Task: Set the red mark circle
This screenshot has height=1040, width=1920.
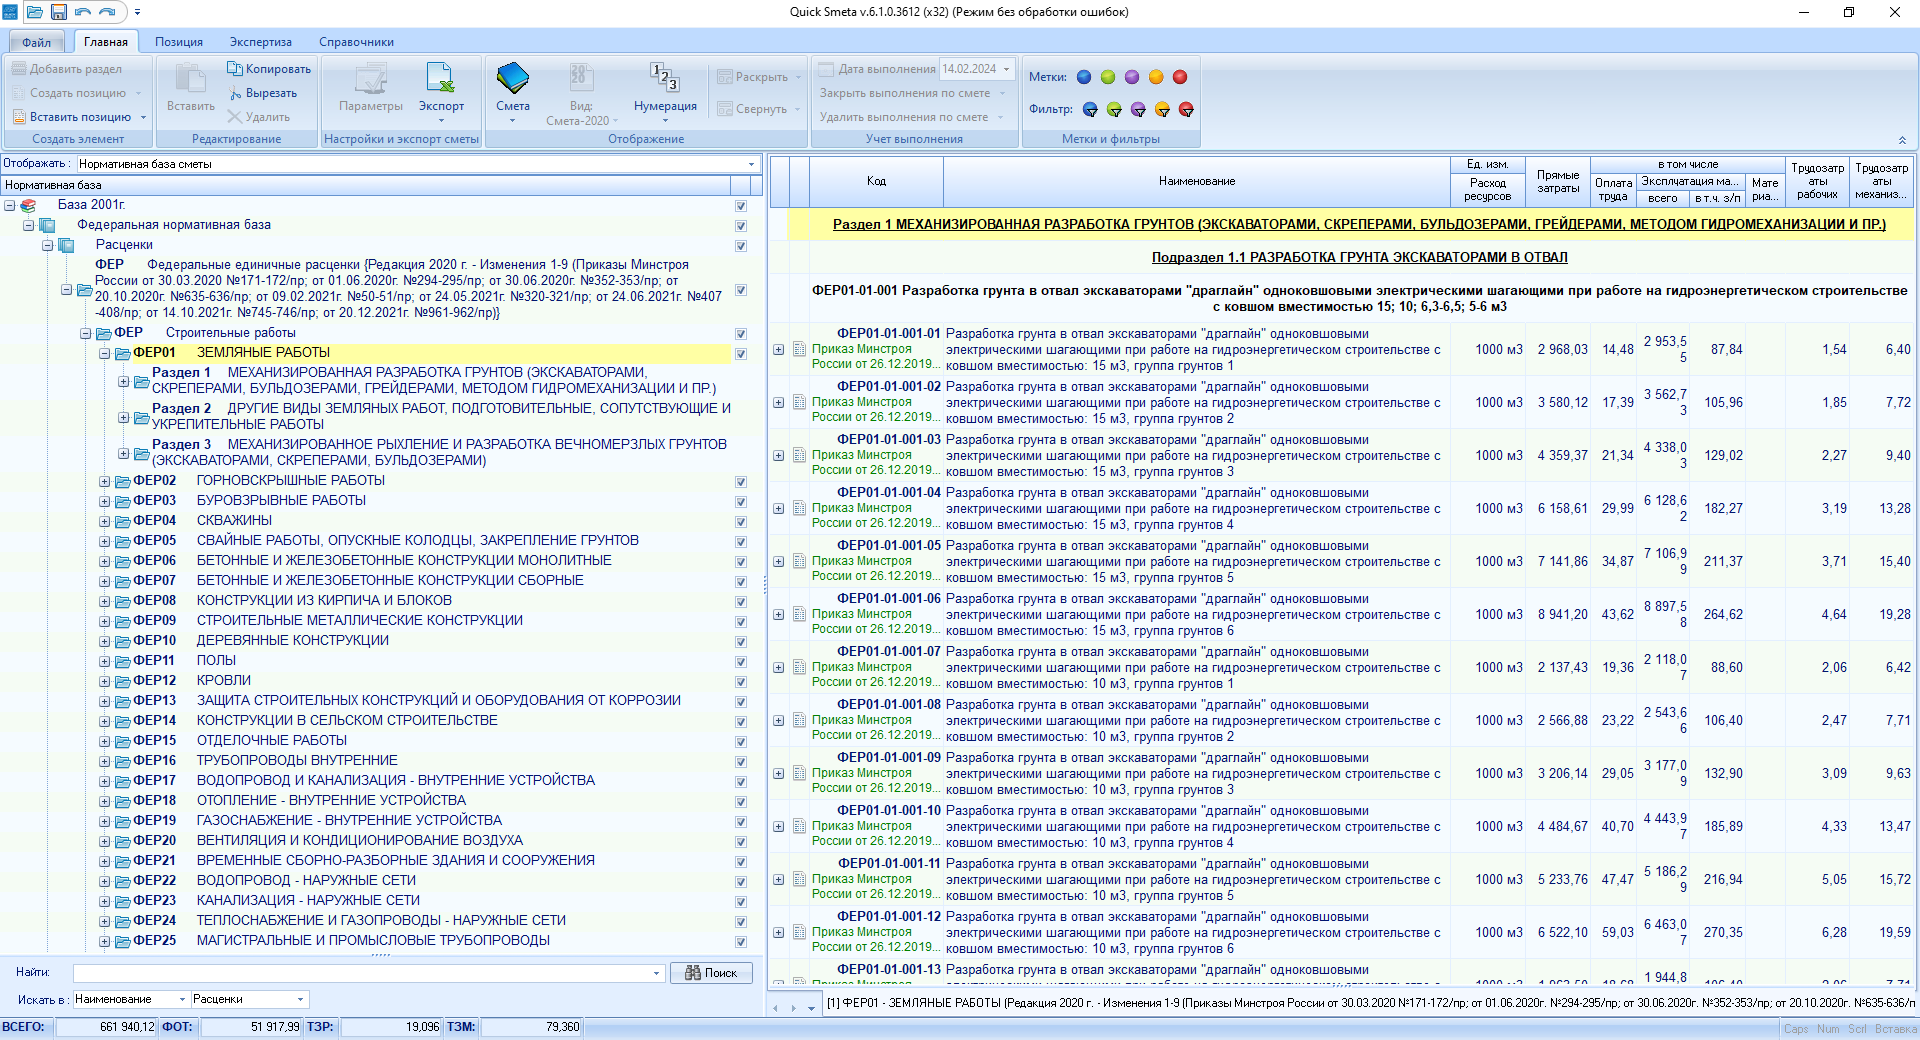Action: pos(1180,77)
